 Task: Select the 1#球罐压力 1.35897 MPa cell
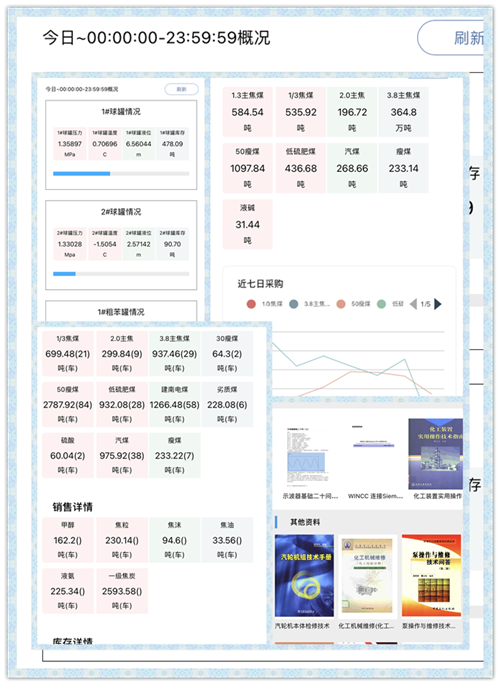pyautogui.click(x=70, y=144)
